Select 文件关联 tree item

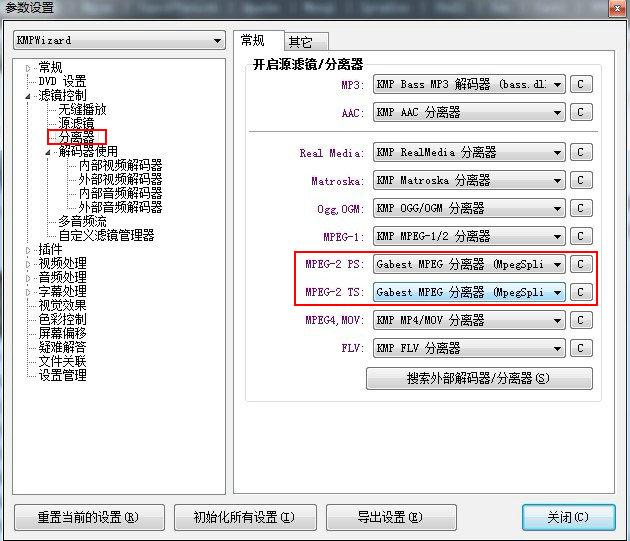click(x=62, y=362)
